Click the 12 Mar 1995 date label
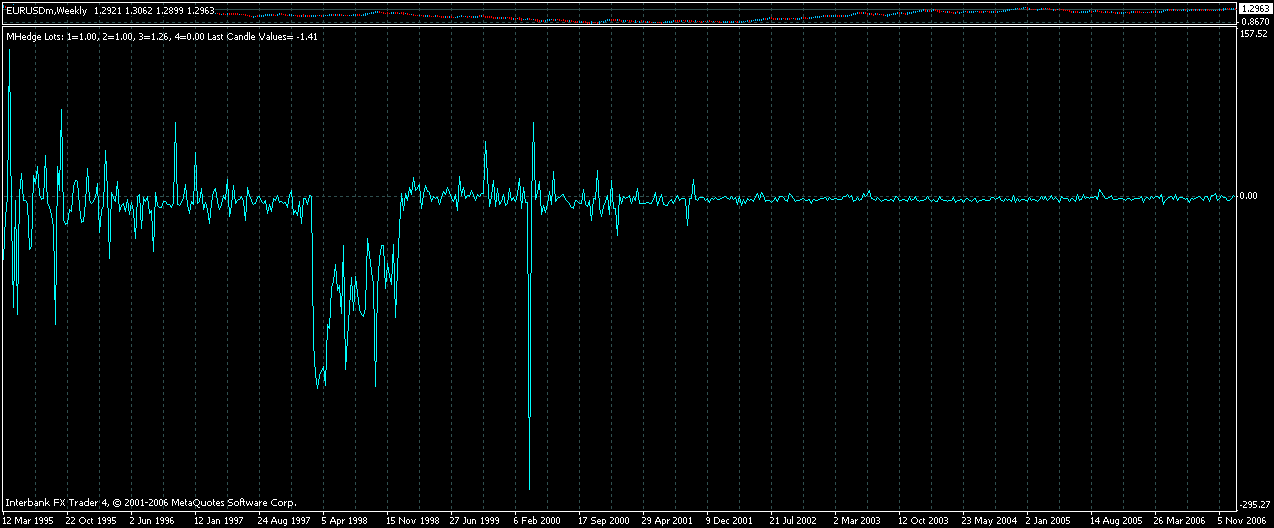The height and width of the screenshot is (528, 1274). point(28,520)
